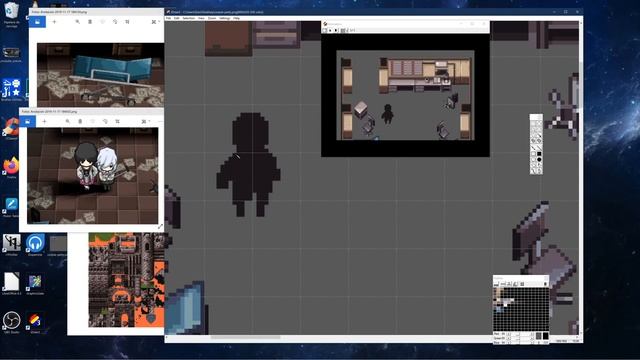Click See all photos in lower Photos window

pyautogui.click(x=27, y=121)
